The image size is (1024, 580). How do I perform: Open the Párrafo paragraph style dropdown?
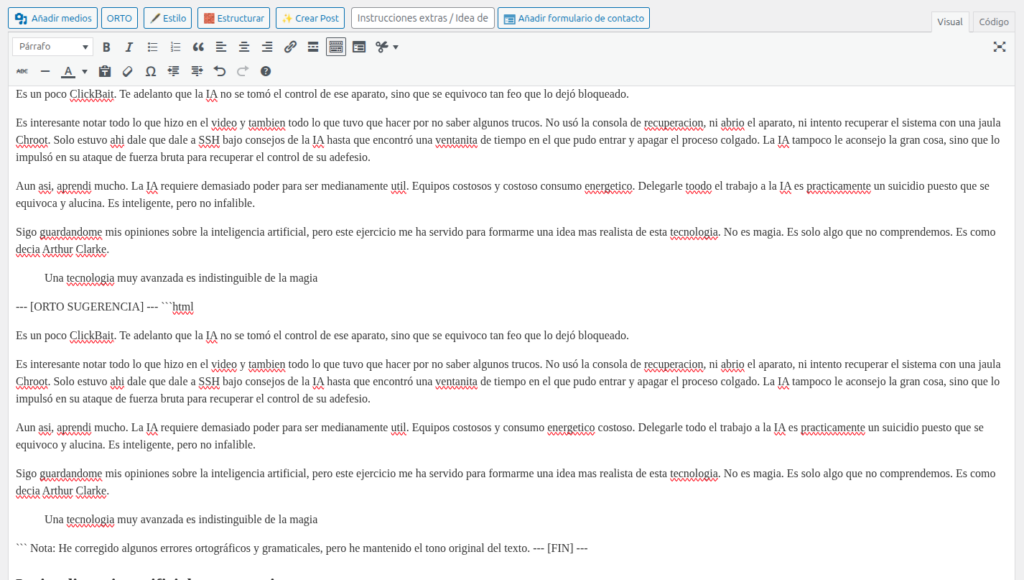50,46
